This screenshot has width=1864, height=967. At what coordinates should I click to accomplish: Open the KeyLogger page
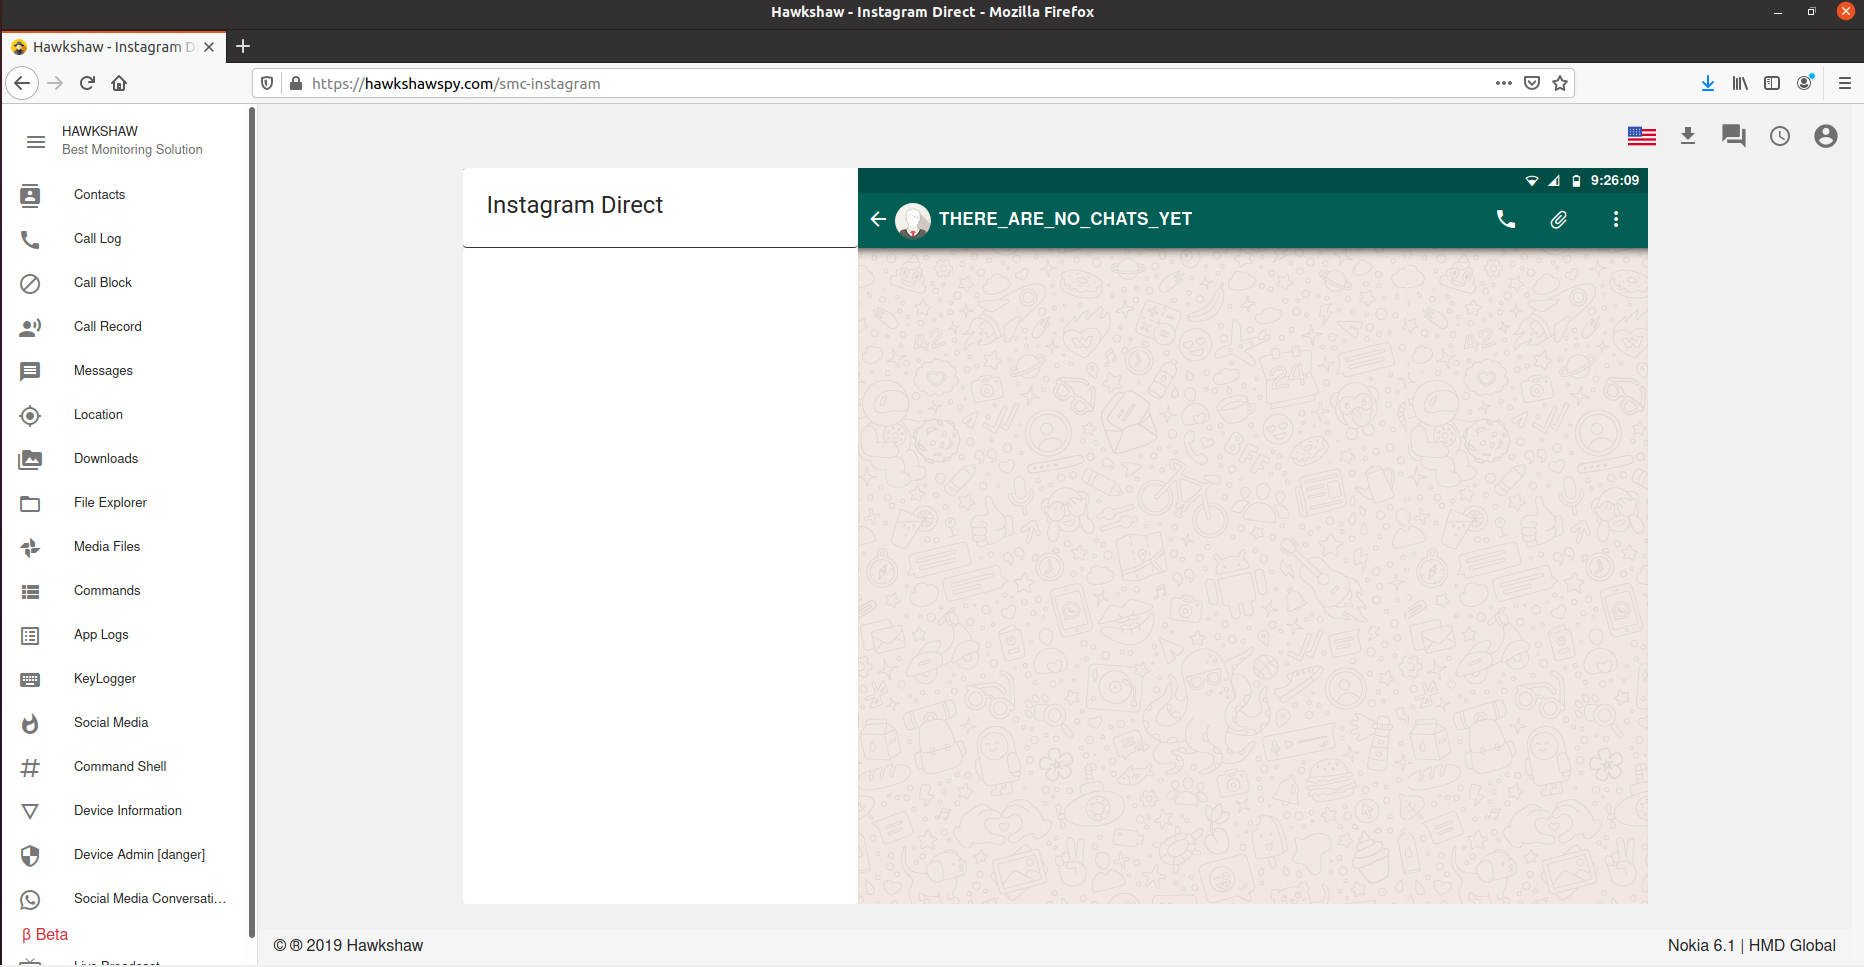coord(105,679)
